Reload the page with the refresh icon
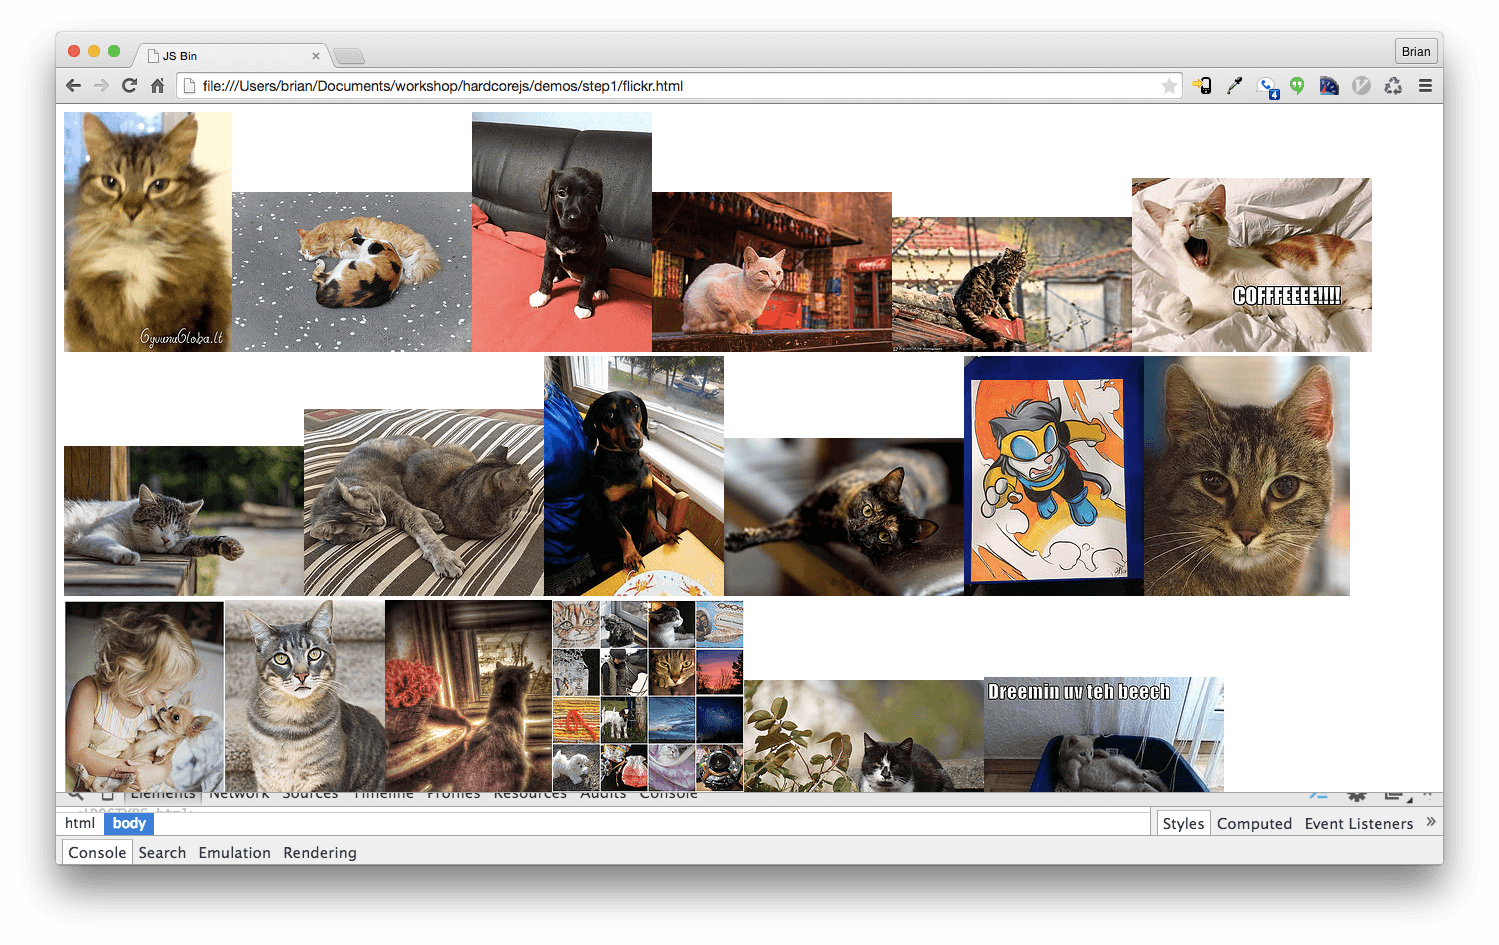 coord(129,86)
